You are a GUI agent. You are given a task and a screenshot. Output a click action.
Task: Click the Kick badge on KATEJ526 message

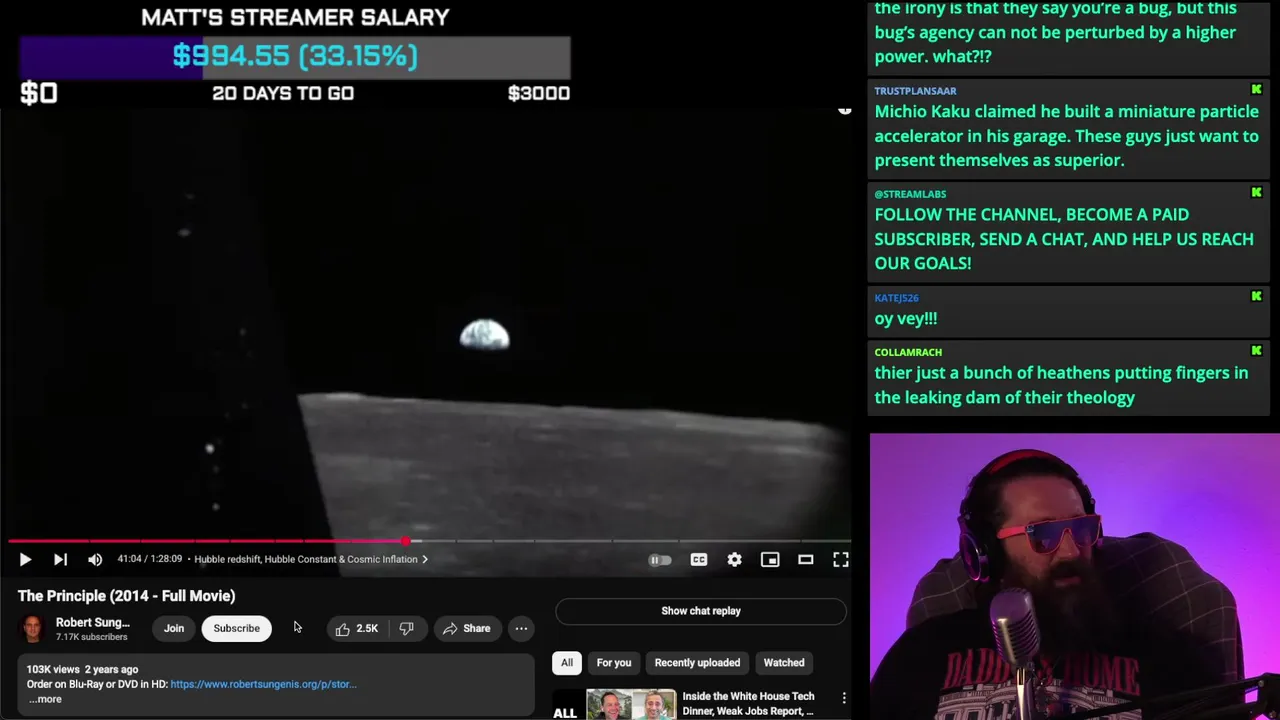[x=1256, y=297]
